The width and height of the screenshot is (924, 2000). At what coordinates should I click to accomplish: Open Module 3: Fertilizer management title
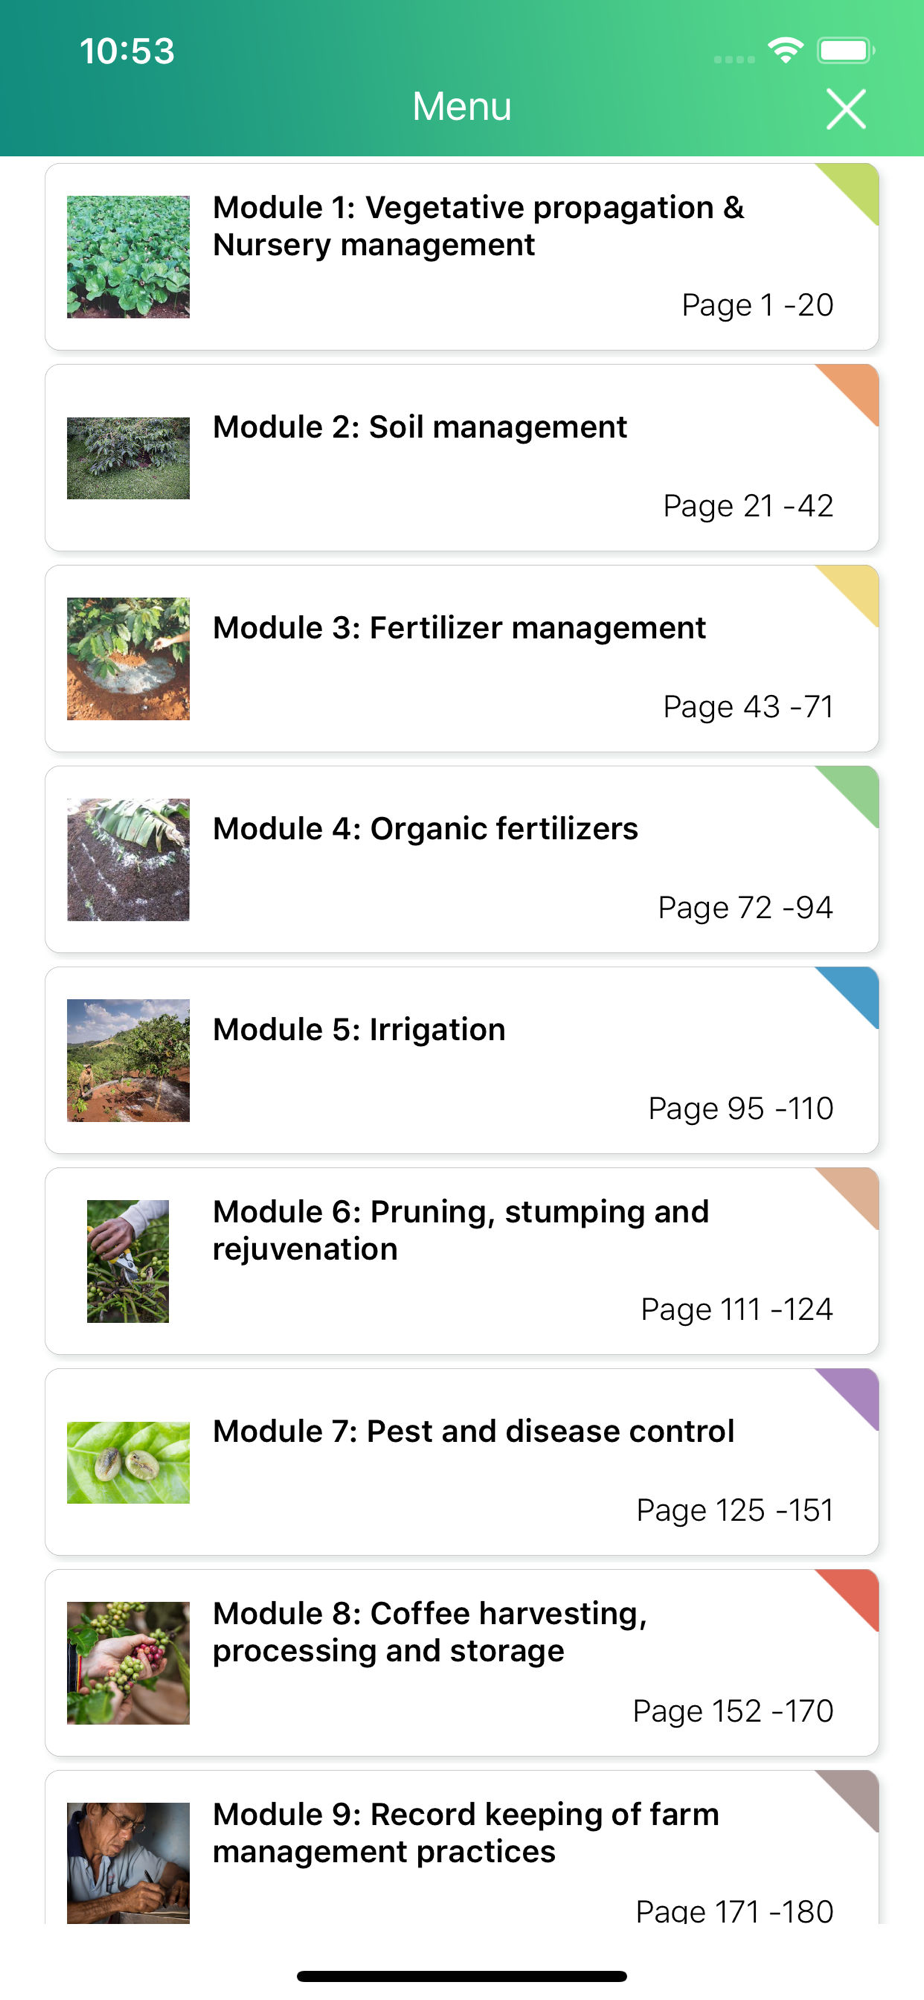click(459, 628)
